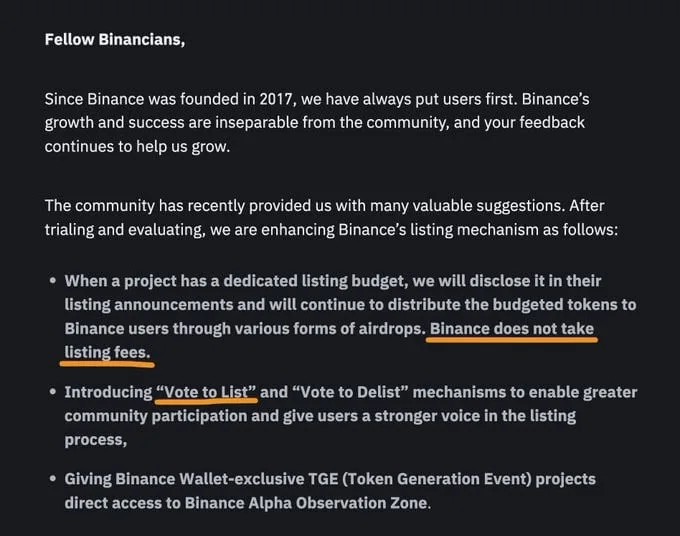Click "Binance Alpha Observation Zone" text
The width and height of the screenshot is (680, 536).
click(x=306, y=503)
